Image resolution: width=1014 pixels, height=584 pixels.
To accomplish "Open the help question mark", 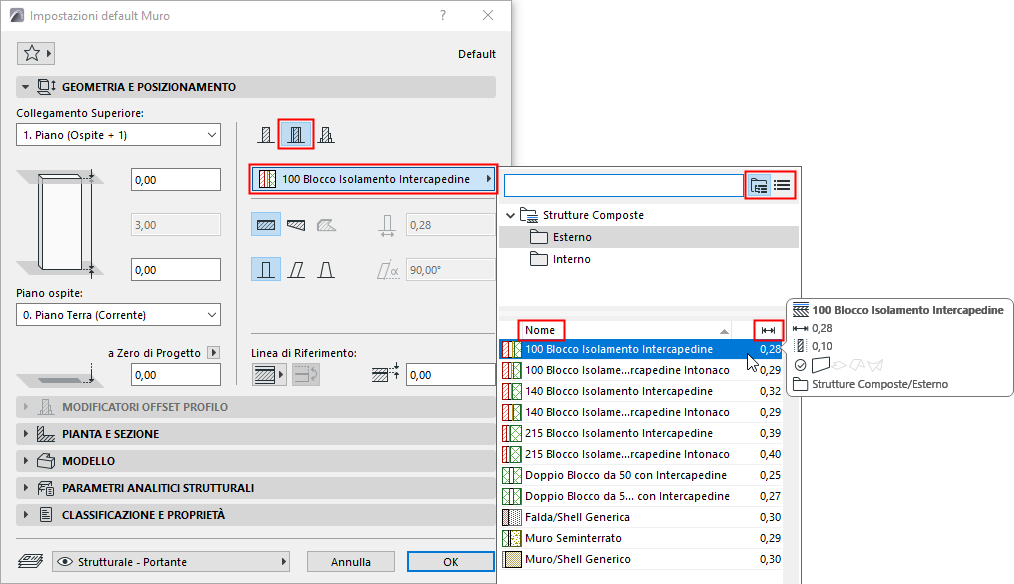I will 443,16.
